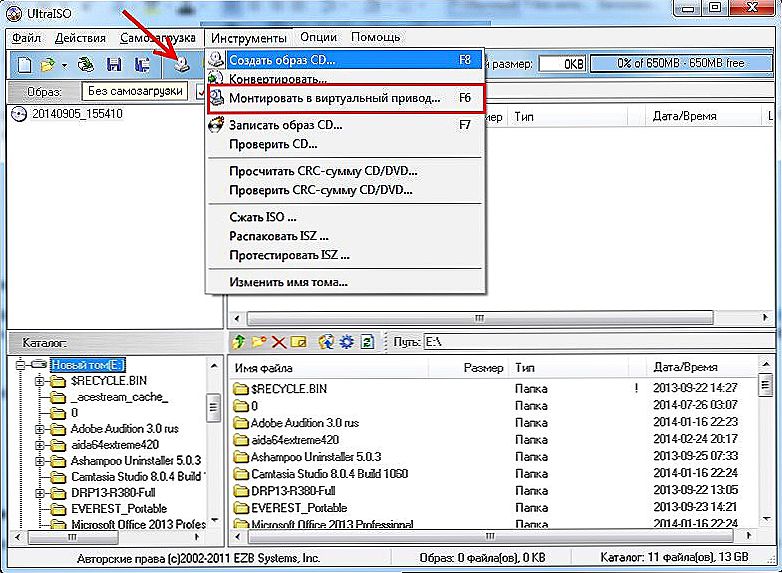The image size is (782, 573).
Task: Select Ashampoo Uninstaller 5.0.3 in file list
Action: pos(316,457)
